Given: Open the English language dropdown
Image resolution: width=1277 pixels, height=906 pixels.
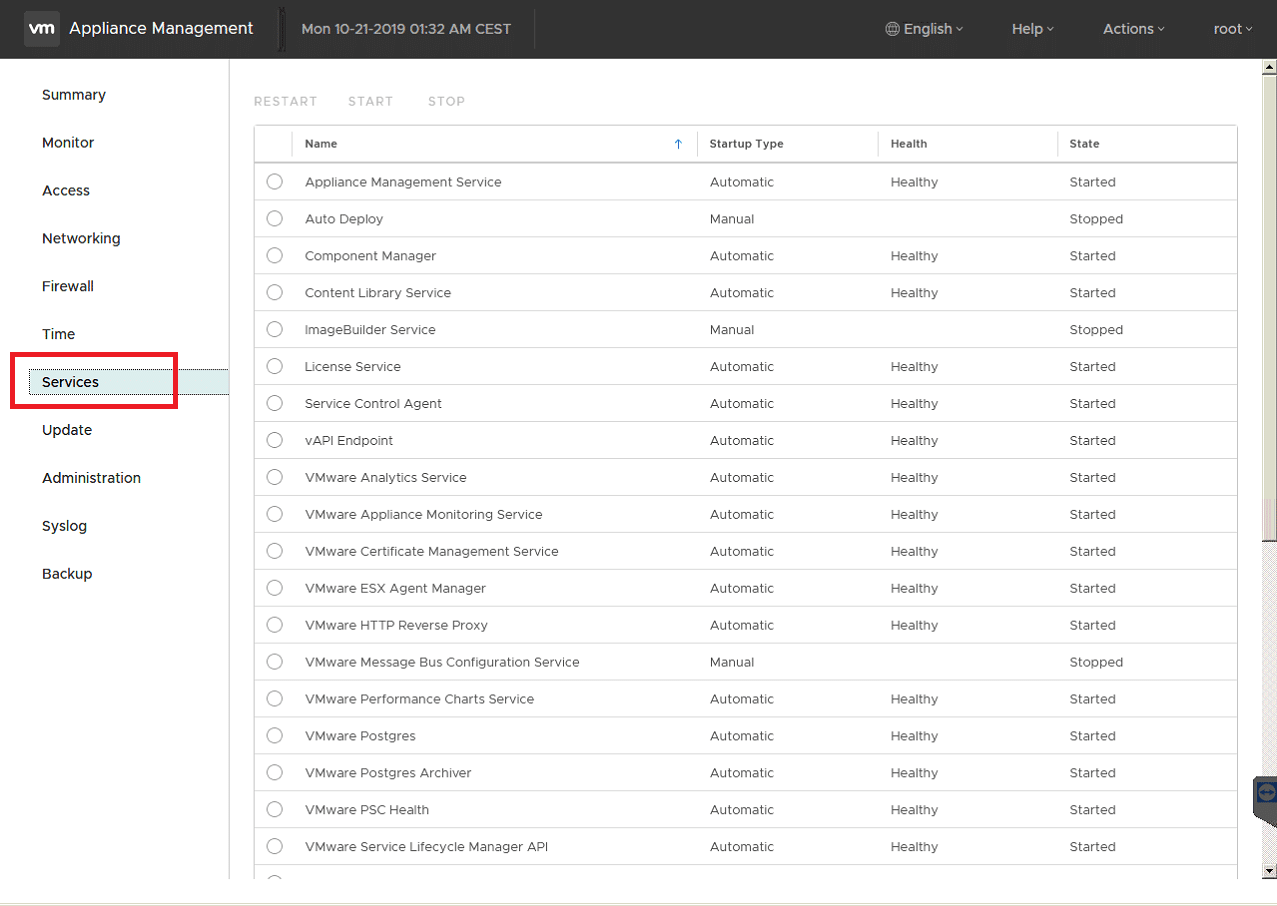Looking at the screenshot, I should point(925,29).
